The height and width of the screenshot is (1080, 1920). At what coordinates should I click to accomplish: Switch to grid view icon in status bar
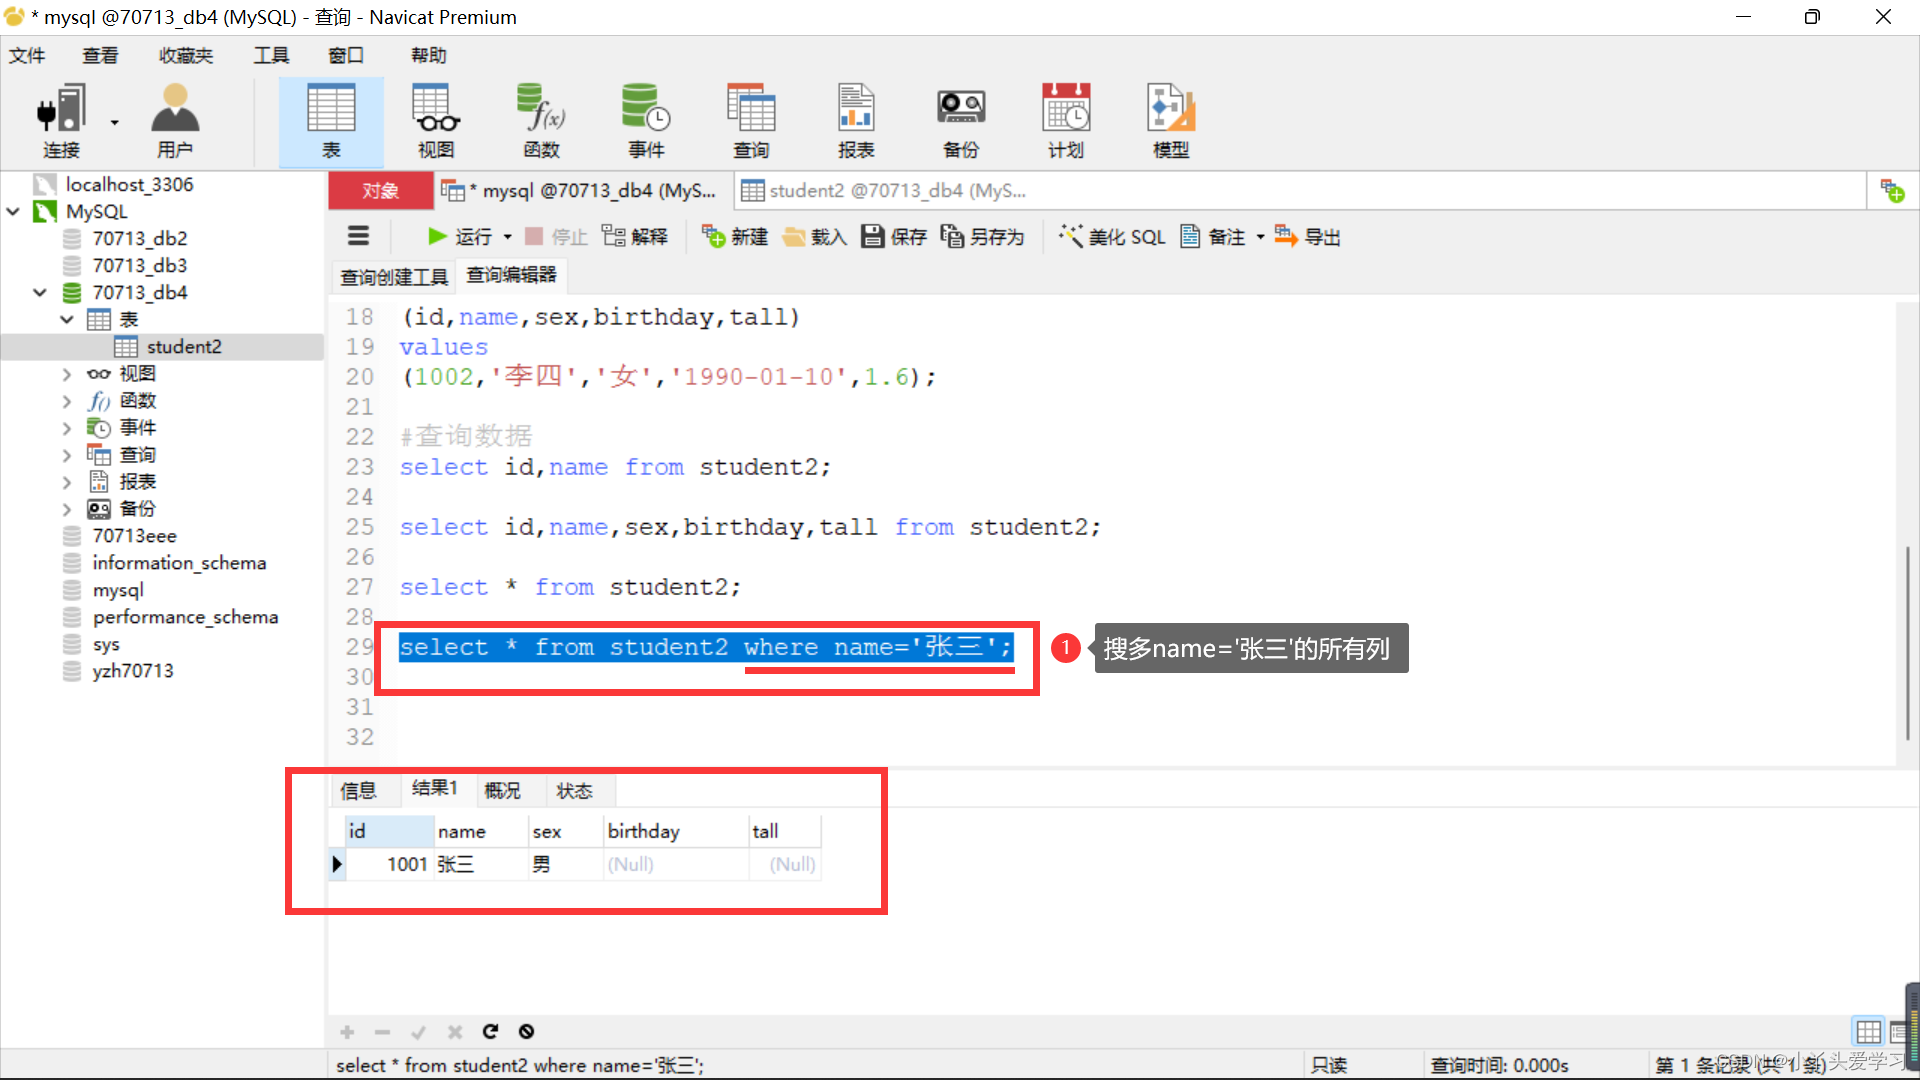(x=1868, y=1031)
